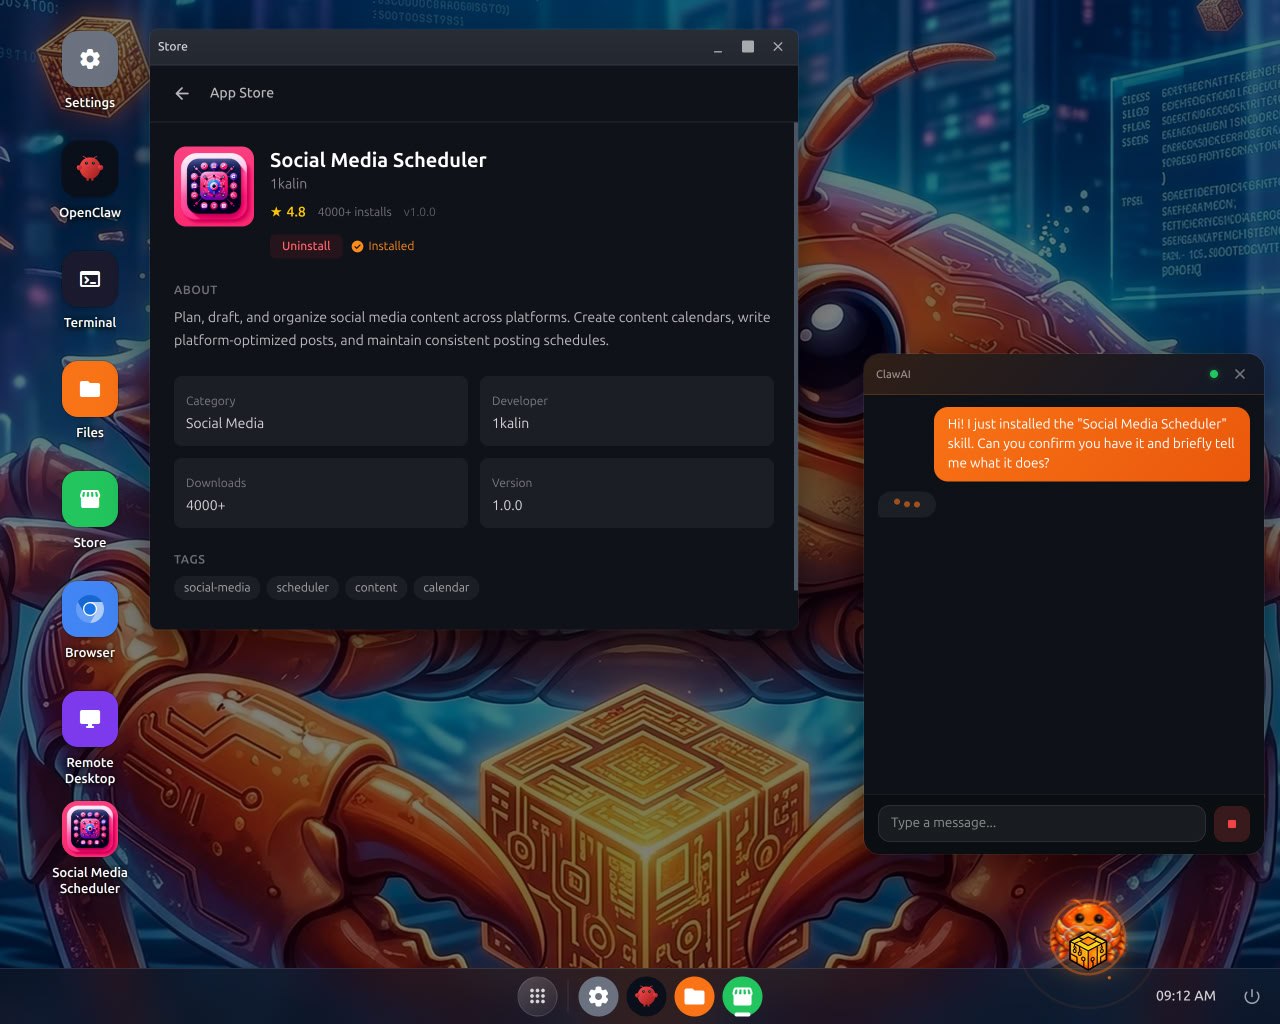Open the app grid launcher in the taskbar

pos(537,996)
